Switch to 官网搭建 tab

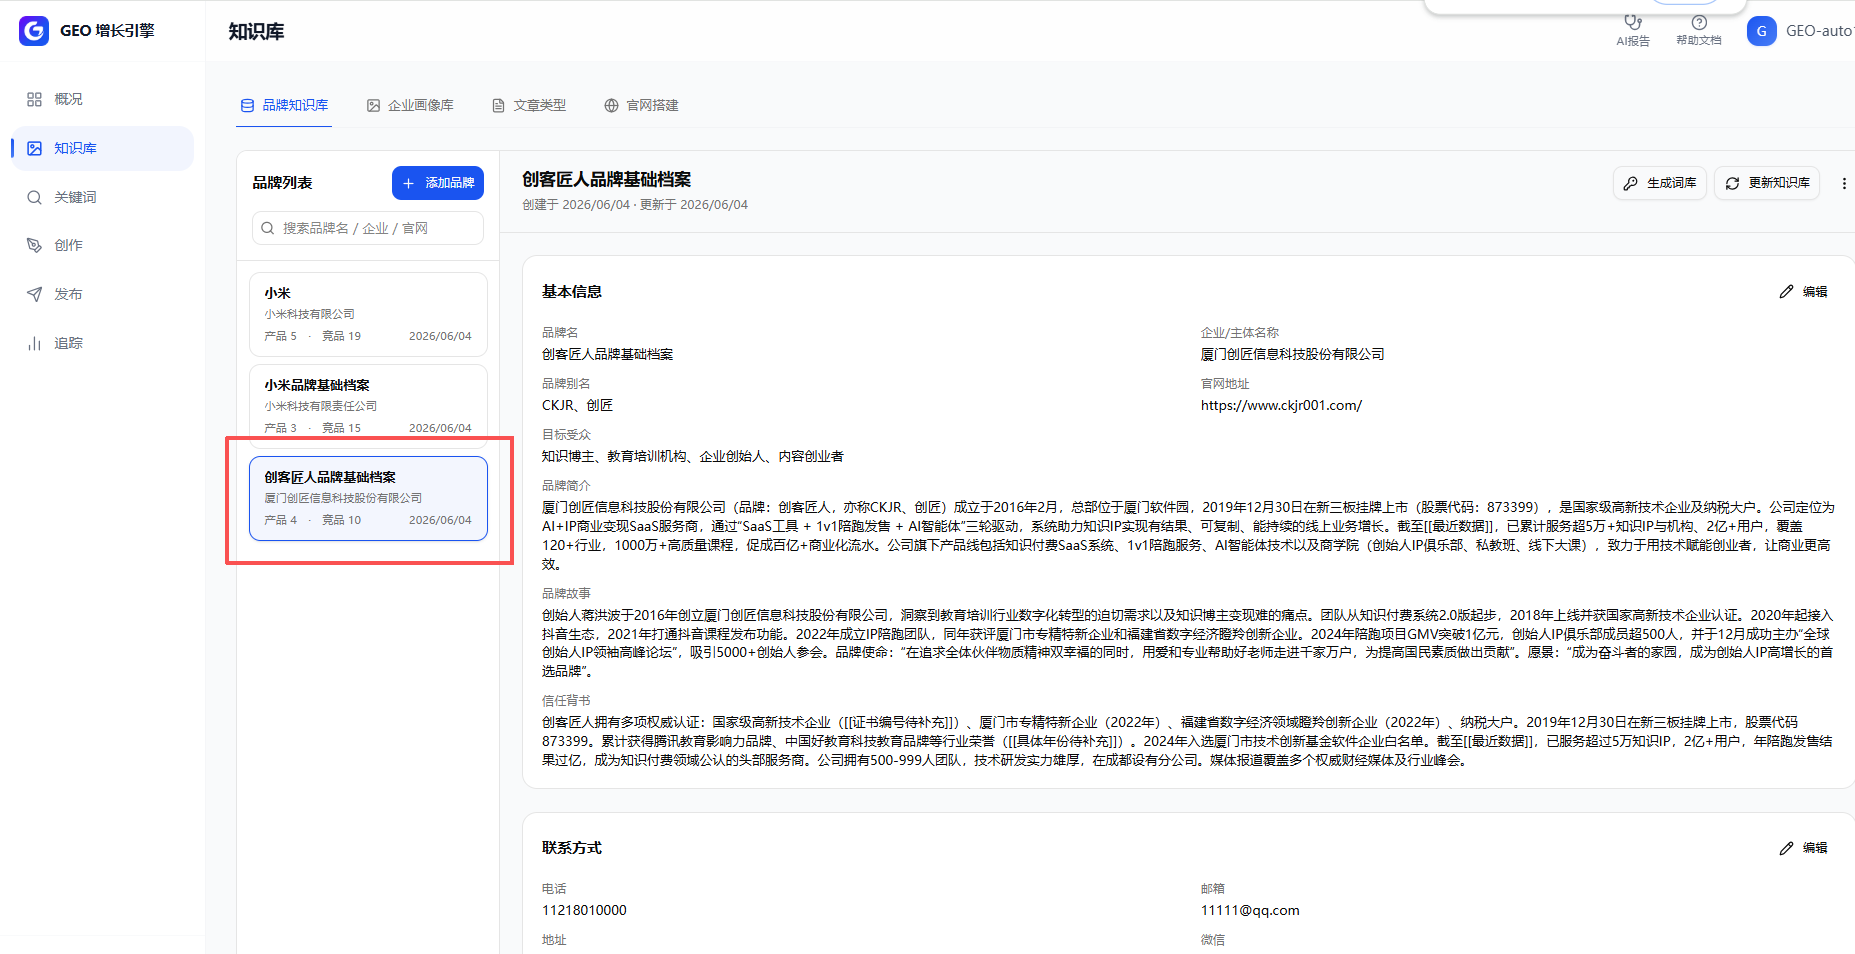pos(642,105)
